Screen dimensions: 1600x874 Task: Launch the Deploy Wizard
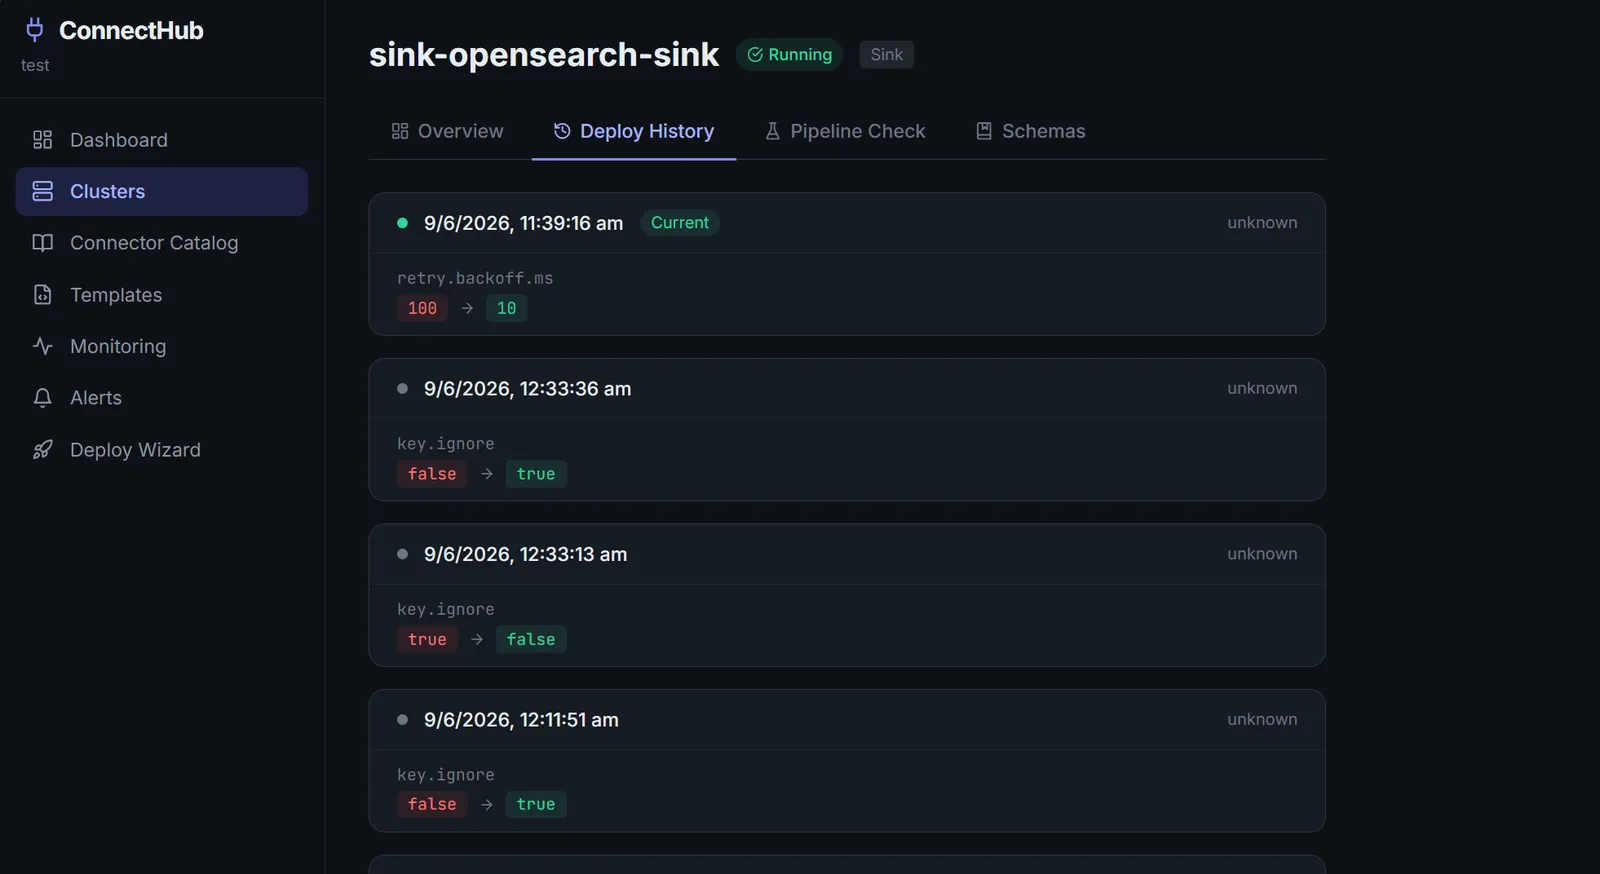pyautogui.click(x=162, y=450)
